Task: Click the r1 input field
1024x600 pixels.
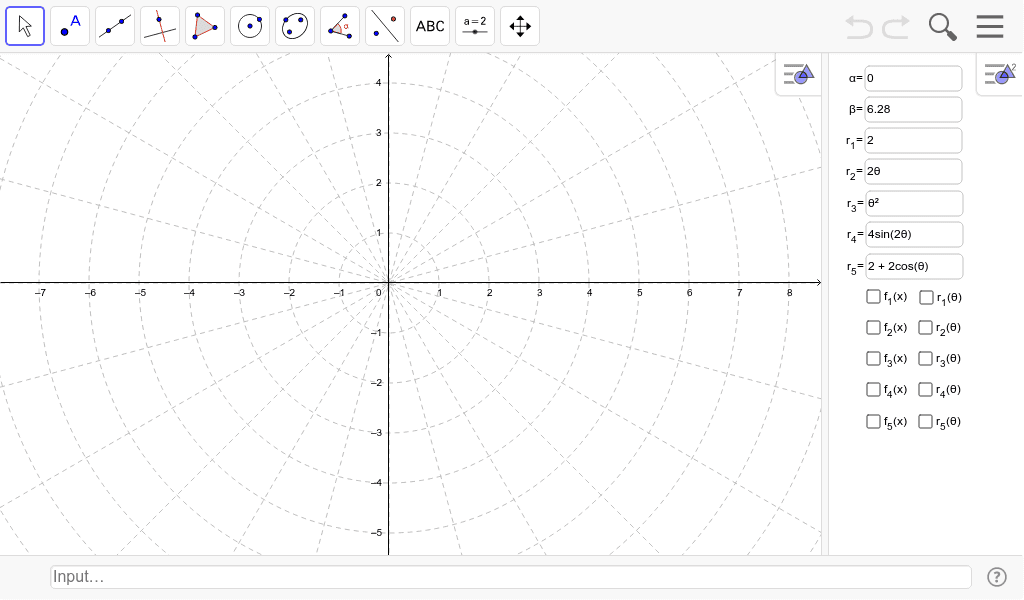Action: coord(913,140)
